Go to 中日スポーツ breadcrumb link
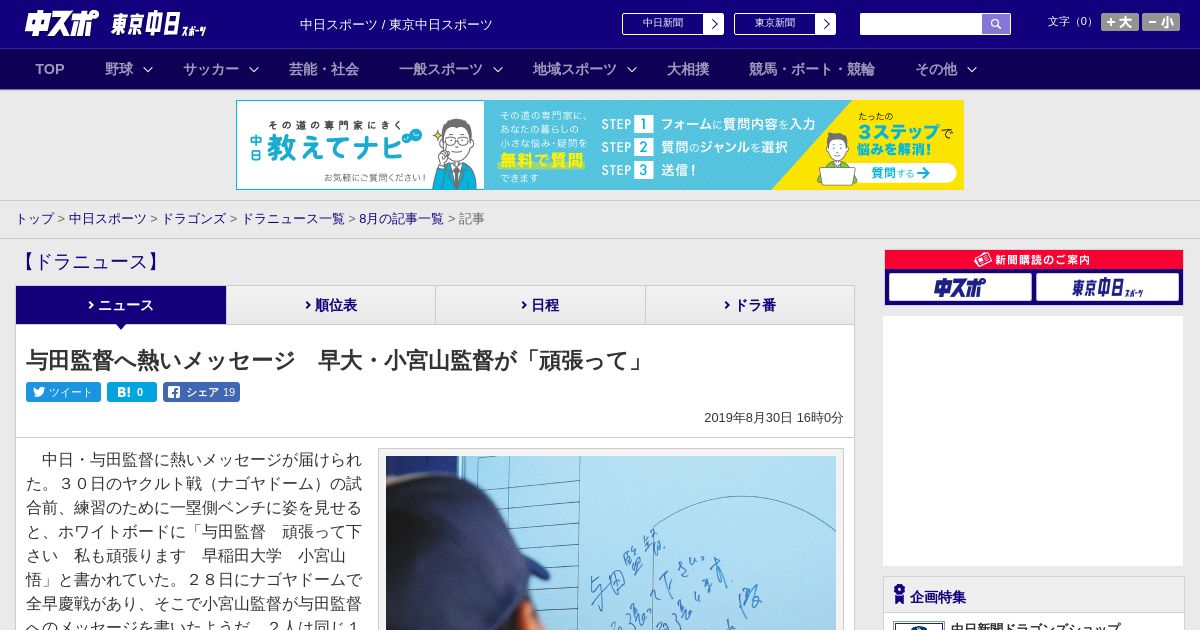The image size is (1200, 630). point(108,218)
